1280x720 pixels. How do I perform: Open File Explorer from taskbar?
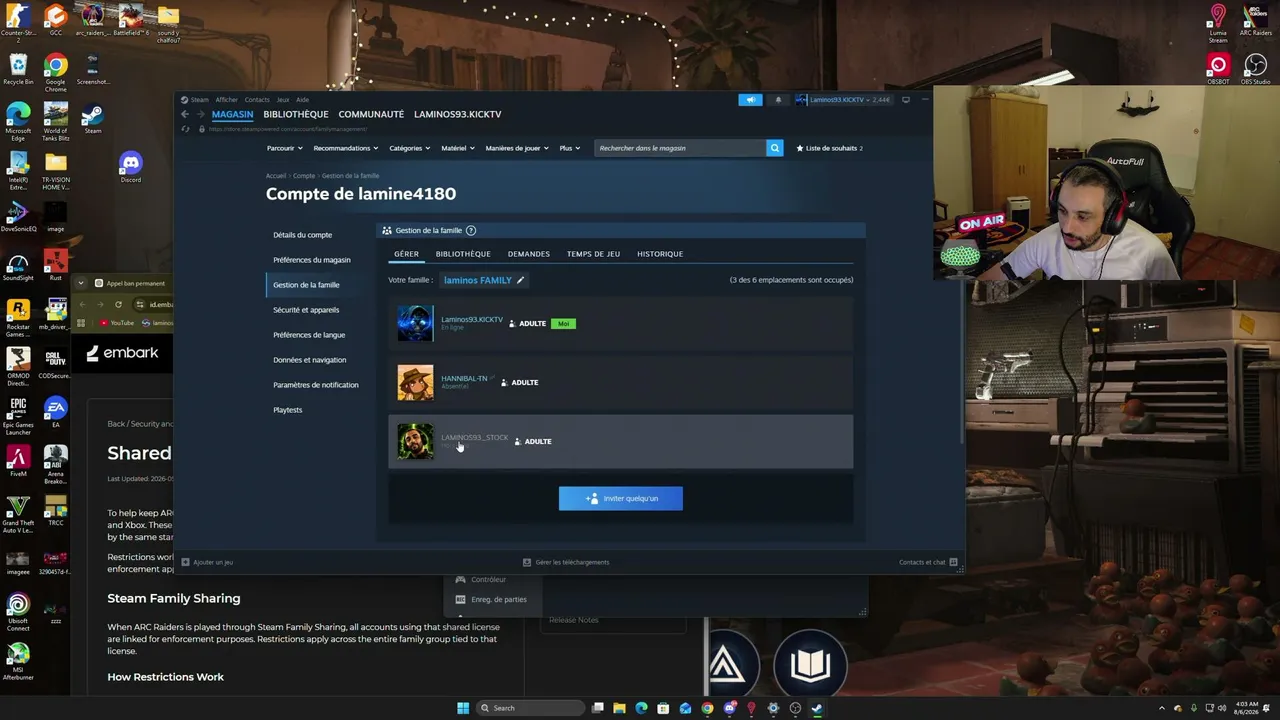click(619, 708)
